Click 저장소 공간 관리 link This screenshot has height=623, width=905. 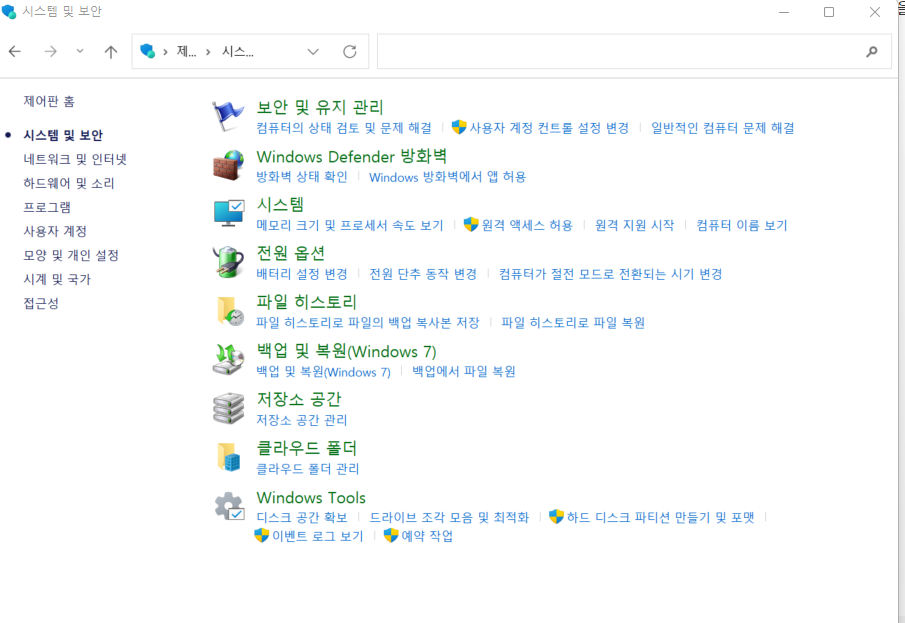click(x=302, y=420)
